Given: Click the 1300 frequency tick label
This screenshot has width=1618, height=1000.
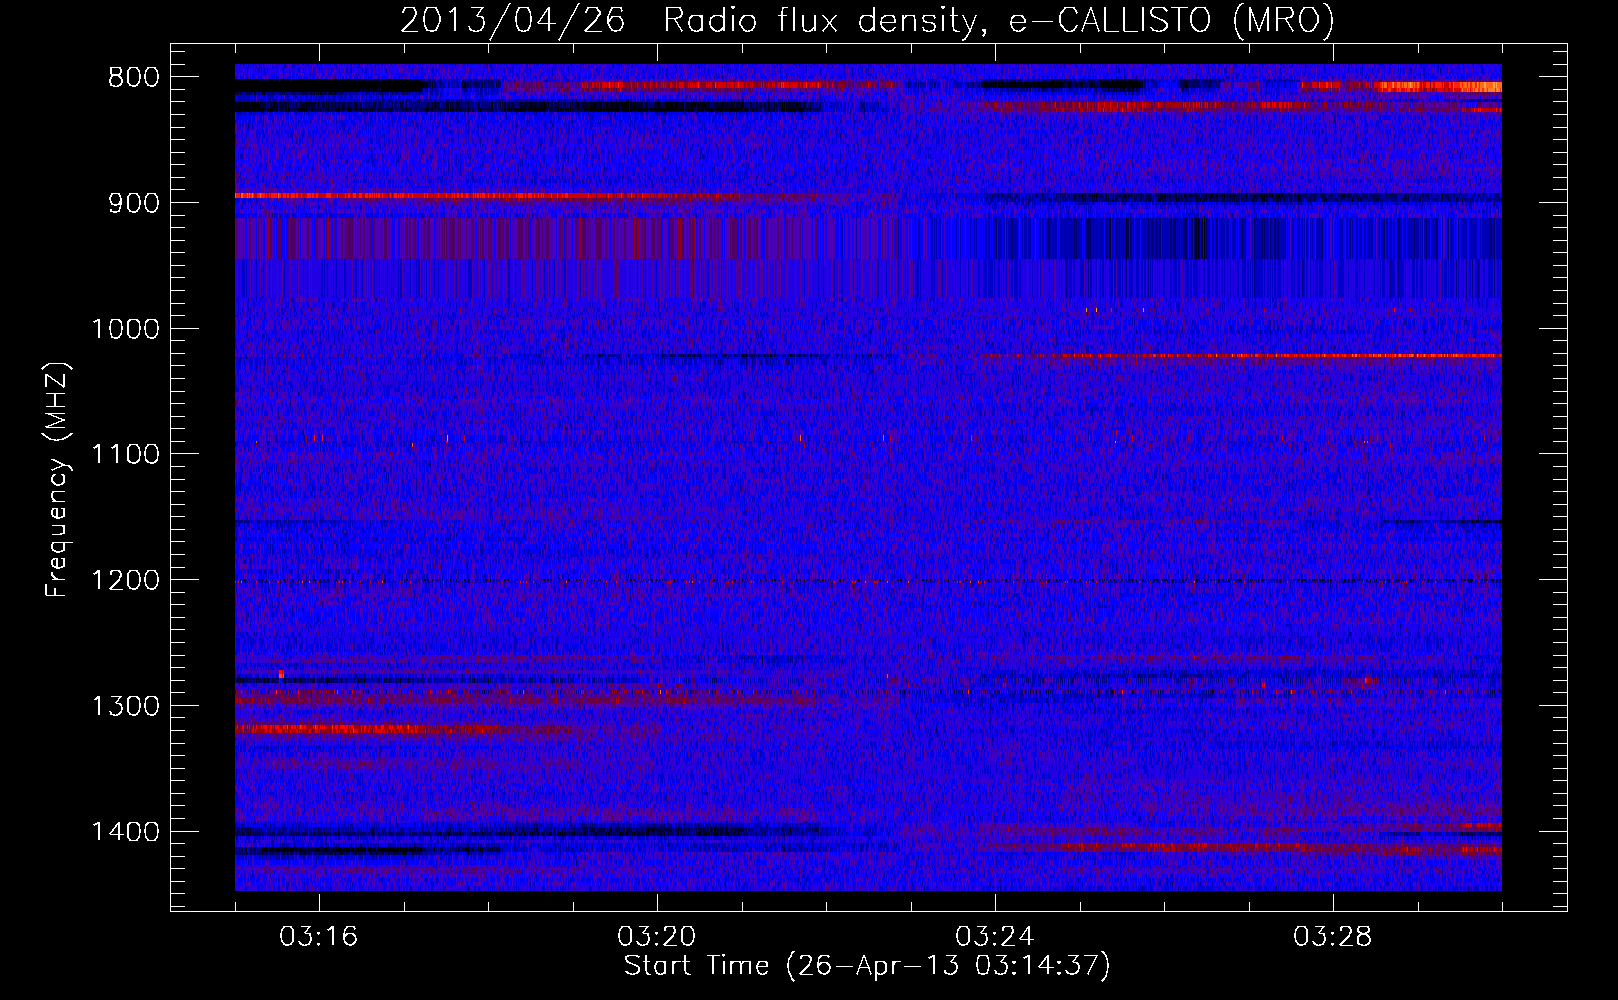Looking at the screenshot, I should click(x=126, y=706).
